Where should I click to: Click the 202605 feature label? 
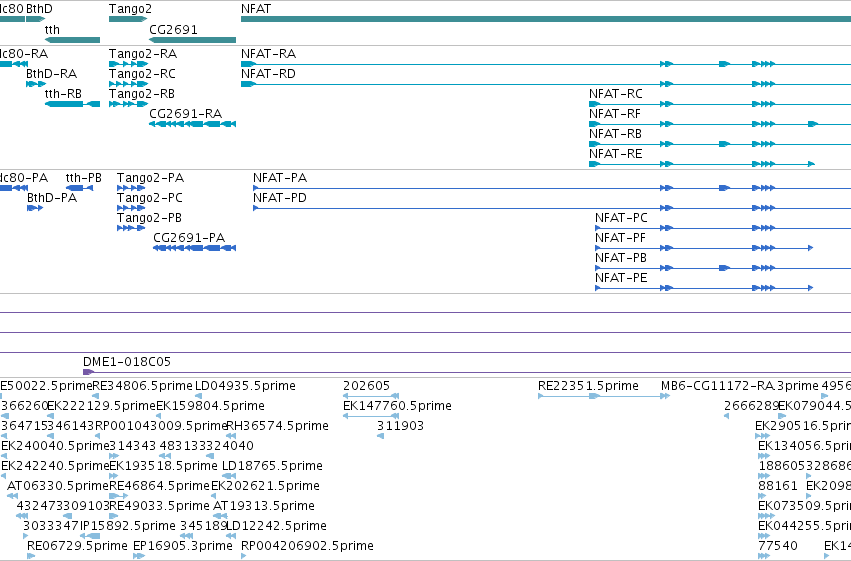[366, 386]
